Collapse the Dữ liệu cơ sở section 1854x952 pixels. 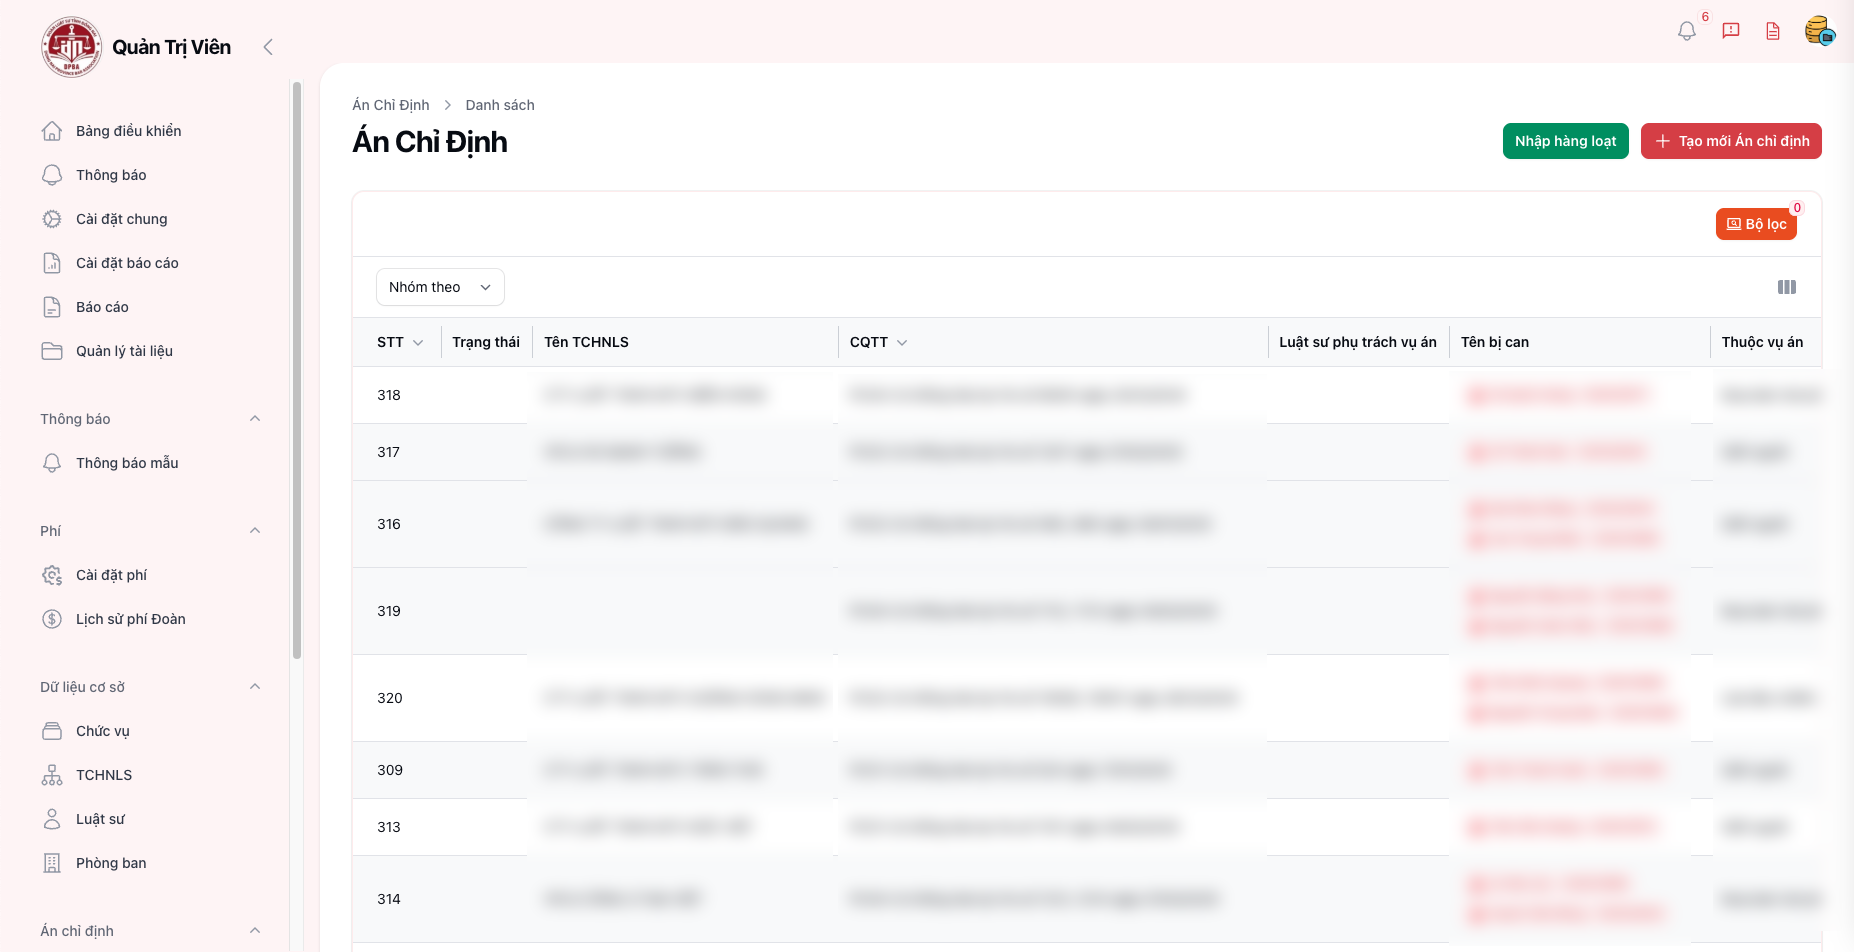click(x=255, y=687)
